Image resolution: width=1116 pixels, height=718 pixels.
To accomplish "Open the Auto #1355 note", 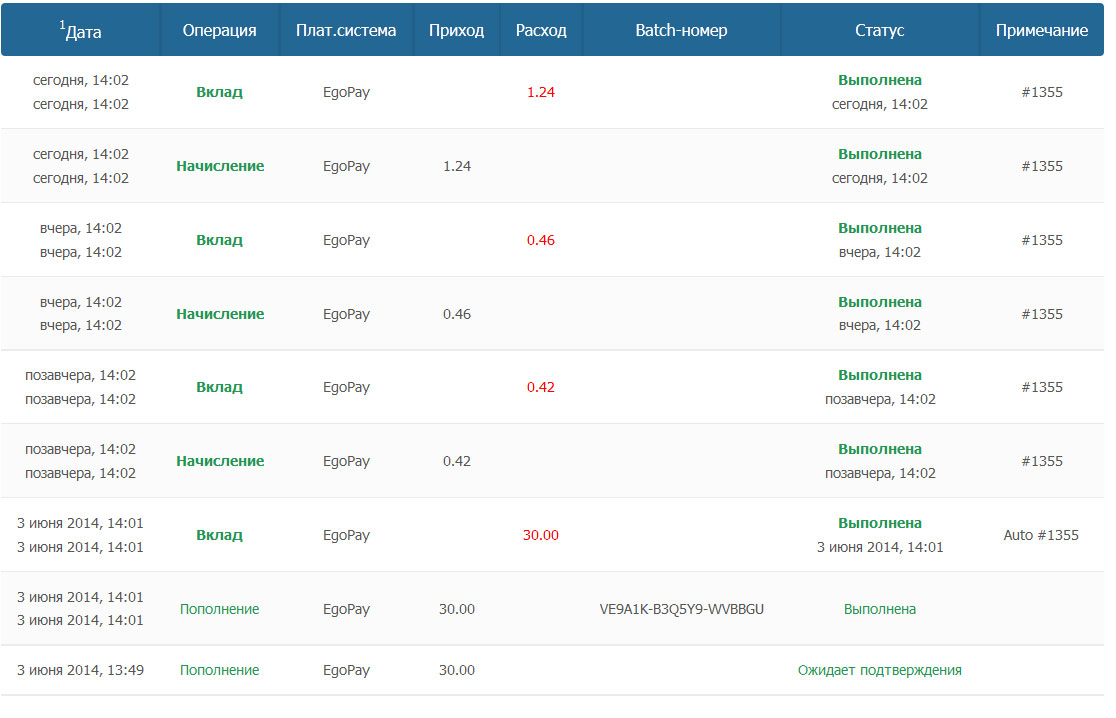I will [1041, 535].
